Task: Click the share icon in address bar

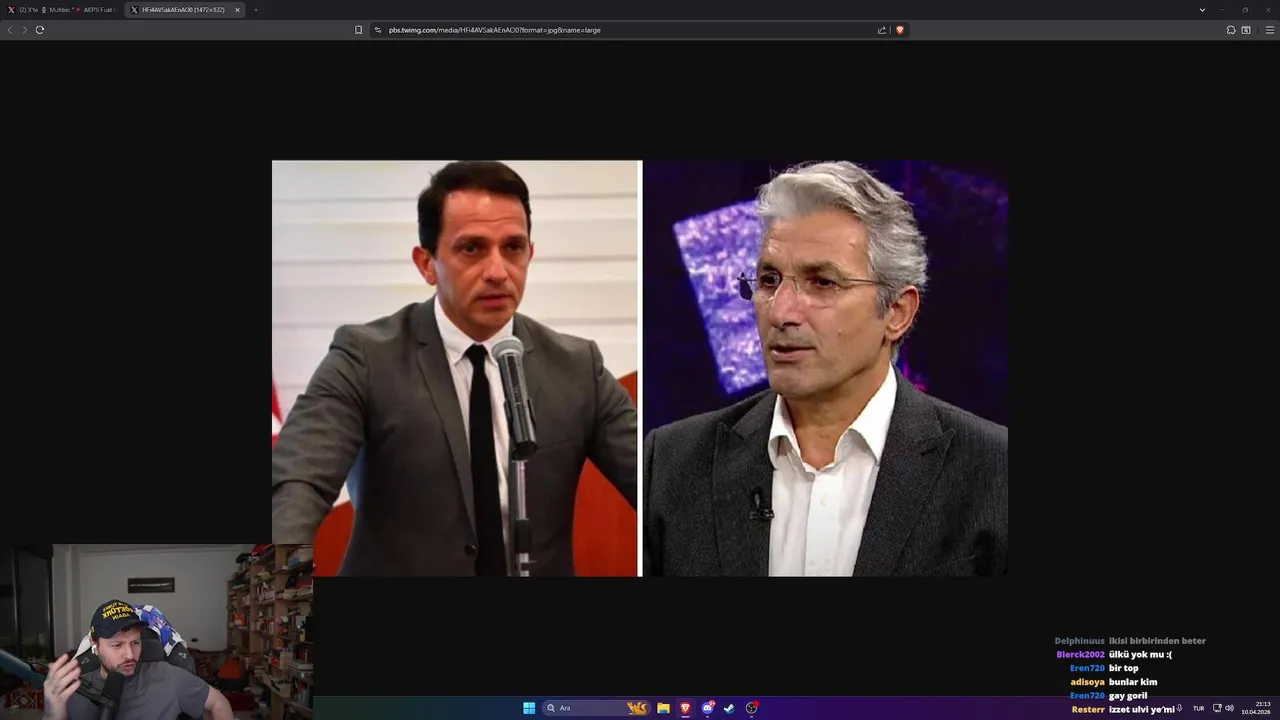Action: coord(882,30)
